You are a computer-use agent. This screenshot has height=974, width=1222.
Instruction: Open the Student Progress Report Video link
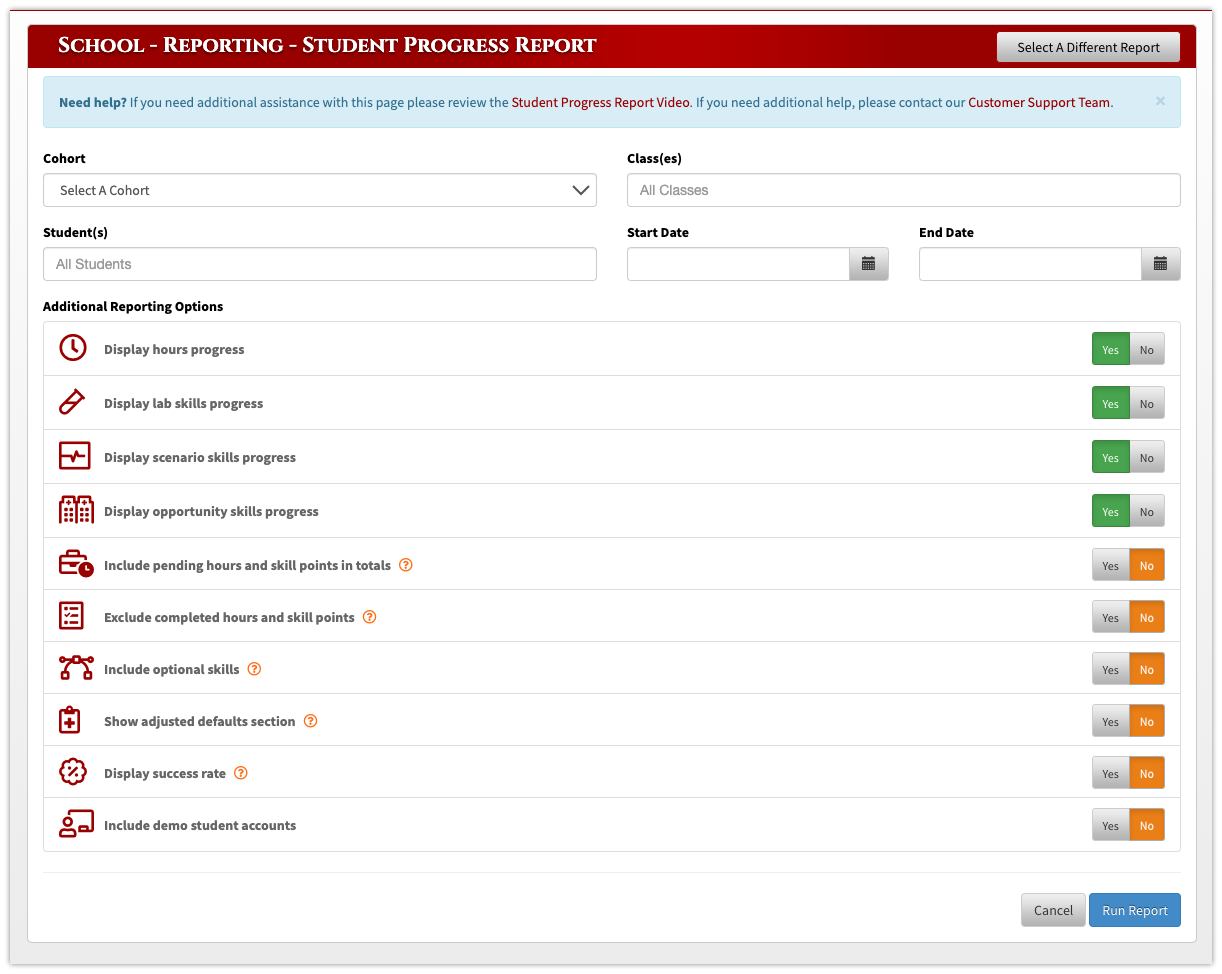coord(600,102)
